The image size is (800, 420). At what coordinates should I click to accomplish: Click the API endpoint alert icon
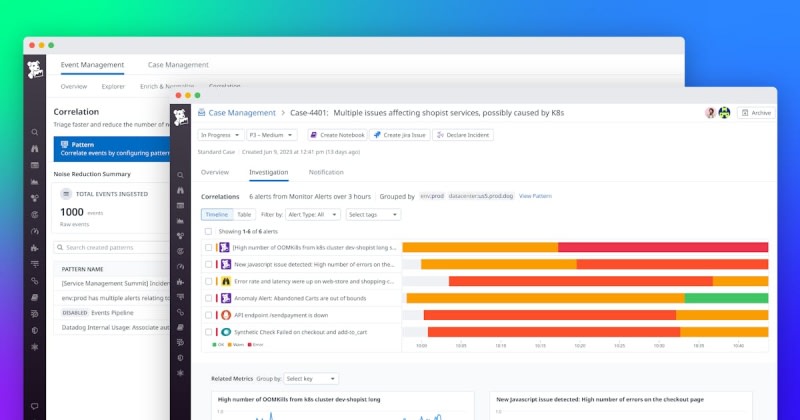click(226, 314)
